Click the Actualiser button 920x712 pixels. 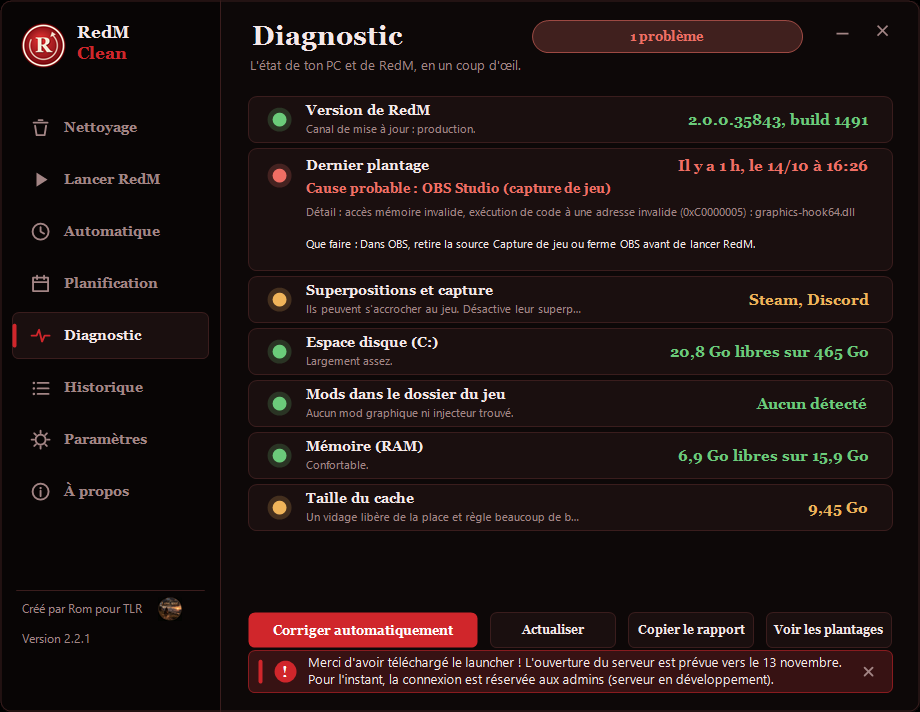[x=553, y=630]
